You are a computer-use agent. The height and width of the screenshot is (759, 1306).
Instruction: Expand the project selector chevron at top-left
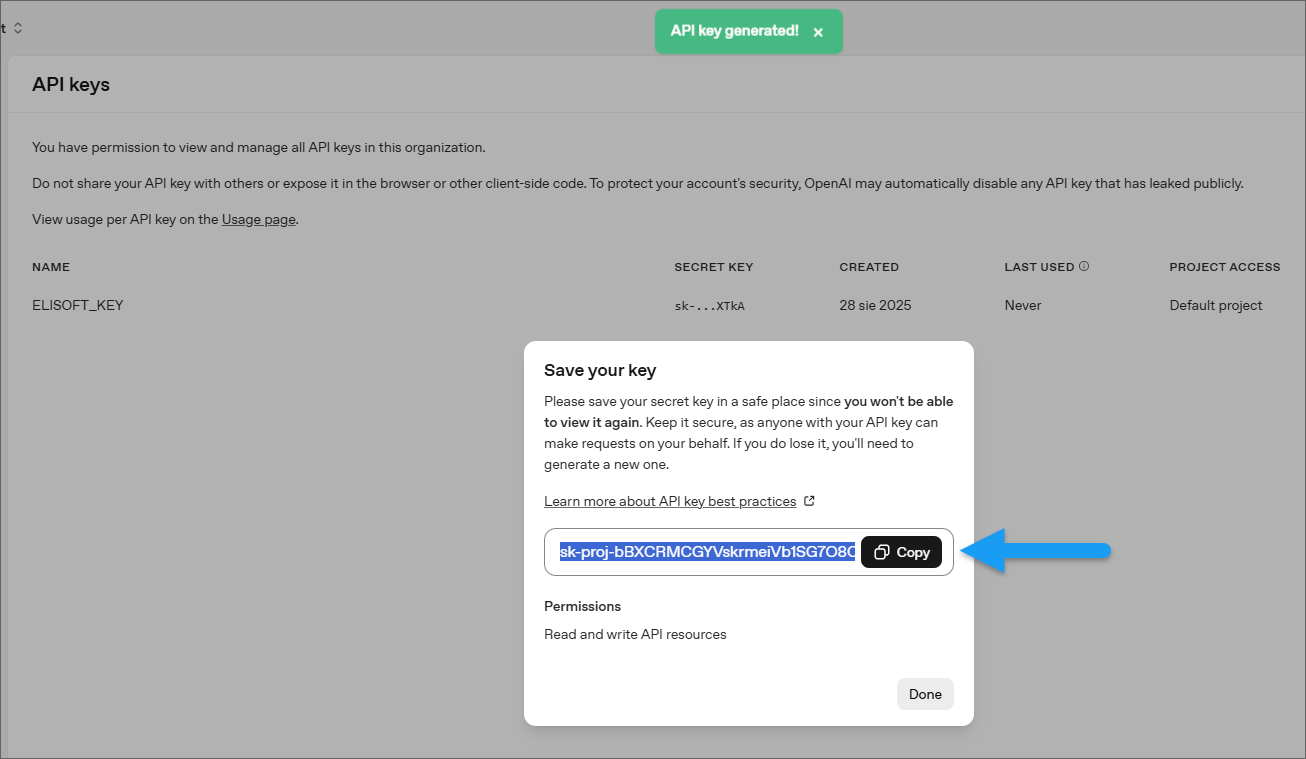[x=18, y=28]
